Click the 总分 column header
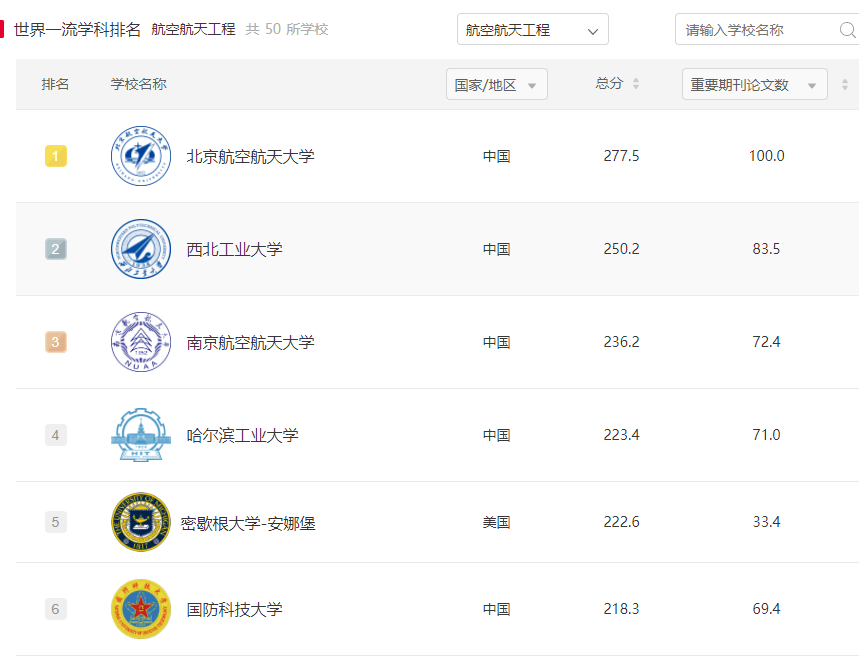 (x=609, y=83)
